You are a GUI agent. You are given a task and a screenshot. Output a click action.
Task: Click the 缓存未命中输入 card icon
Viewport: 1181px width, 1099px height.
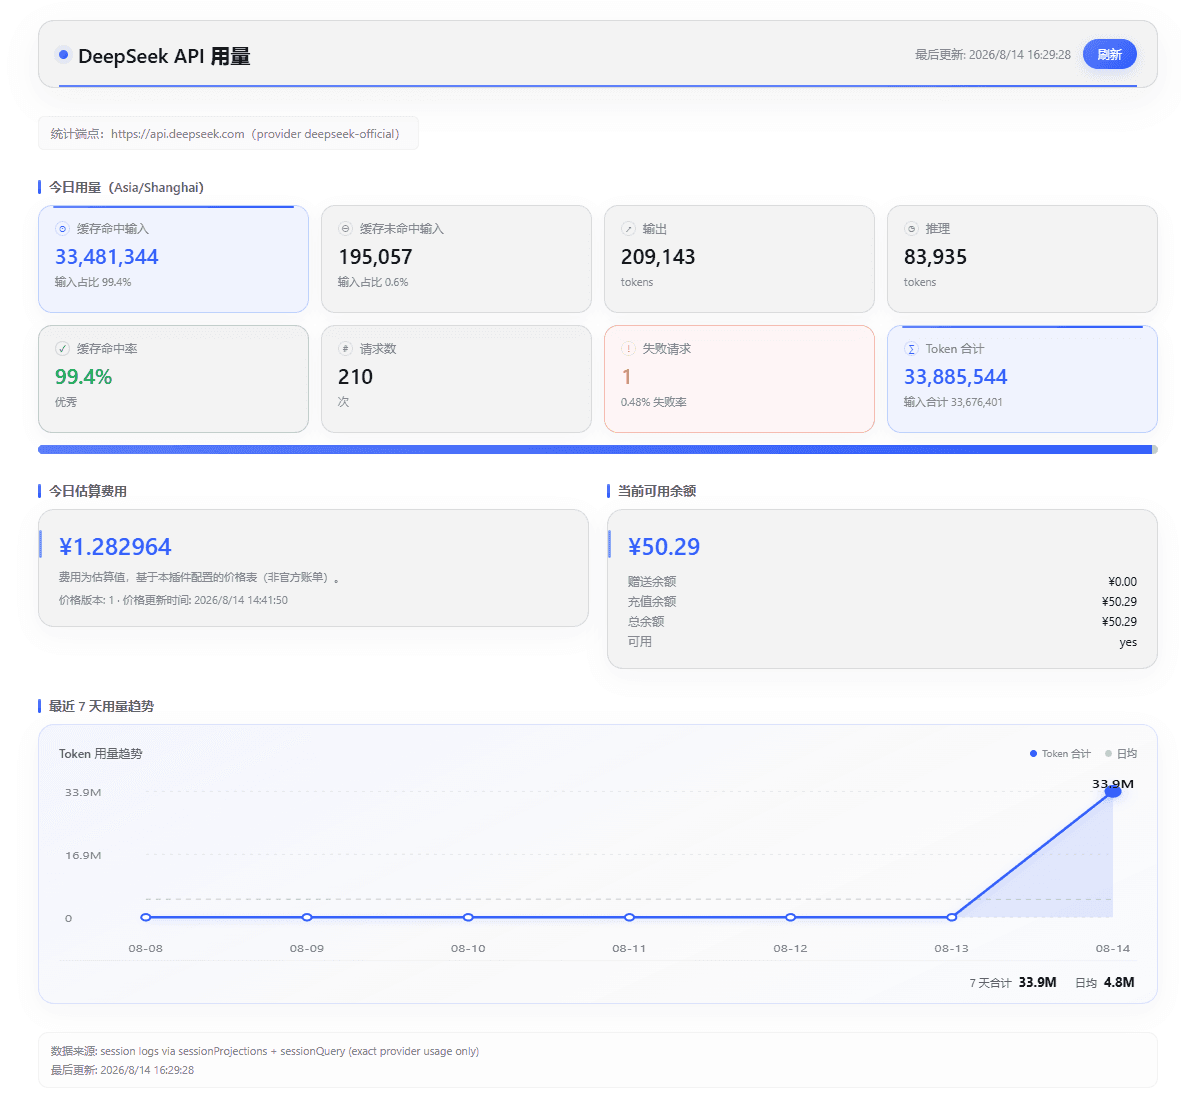345,229
